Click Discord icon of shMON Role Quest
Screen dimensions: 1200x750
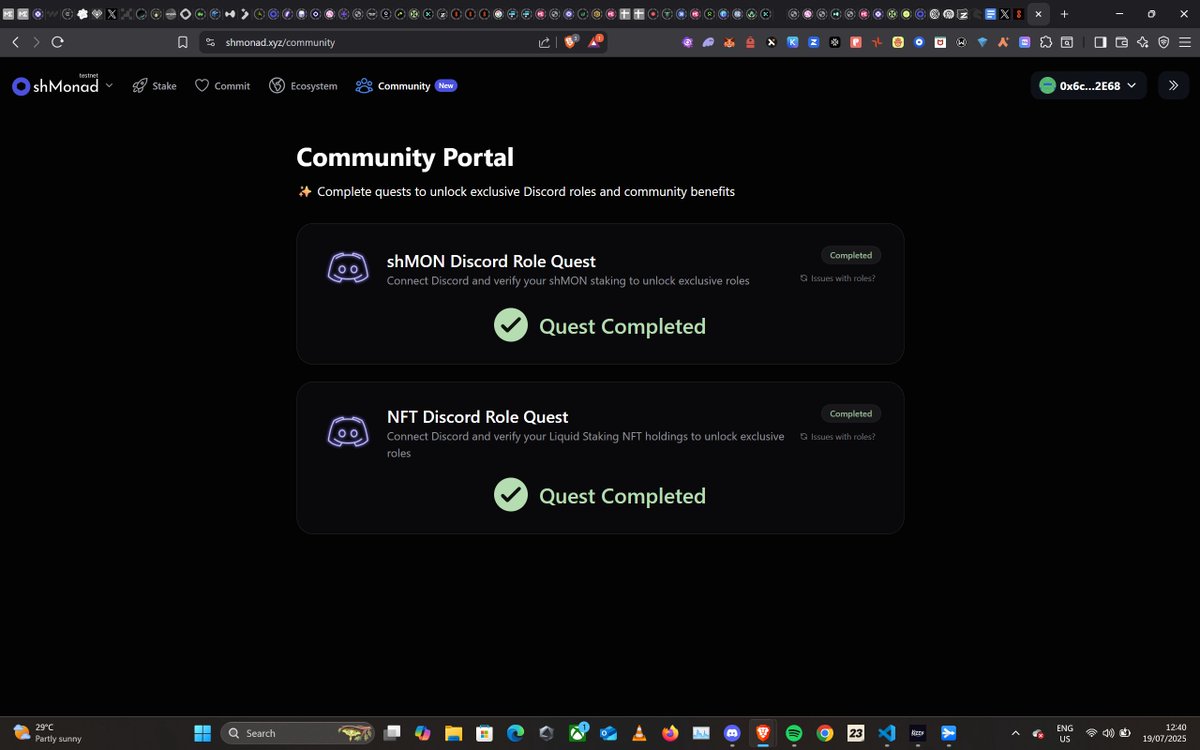349,268
